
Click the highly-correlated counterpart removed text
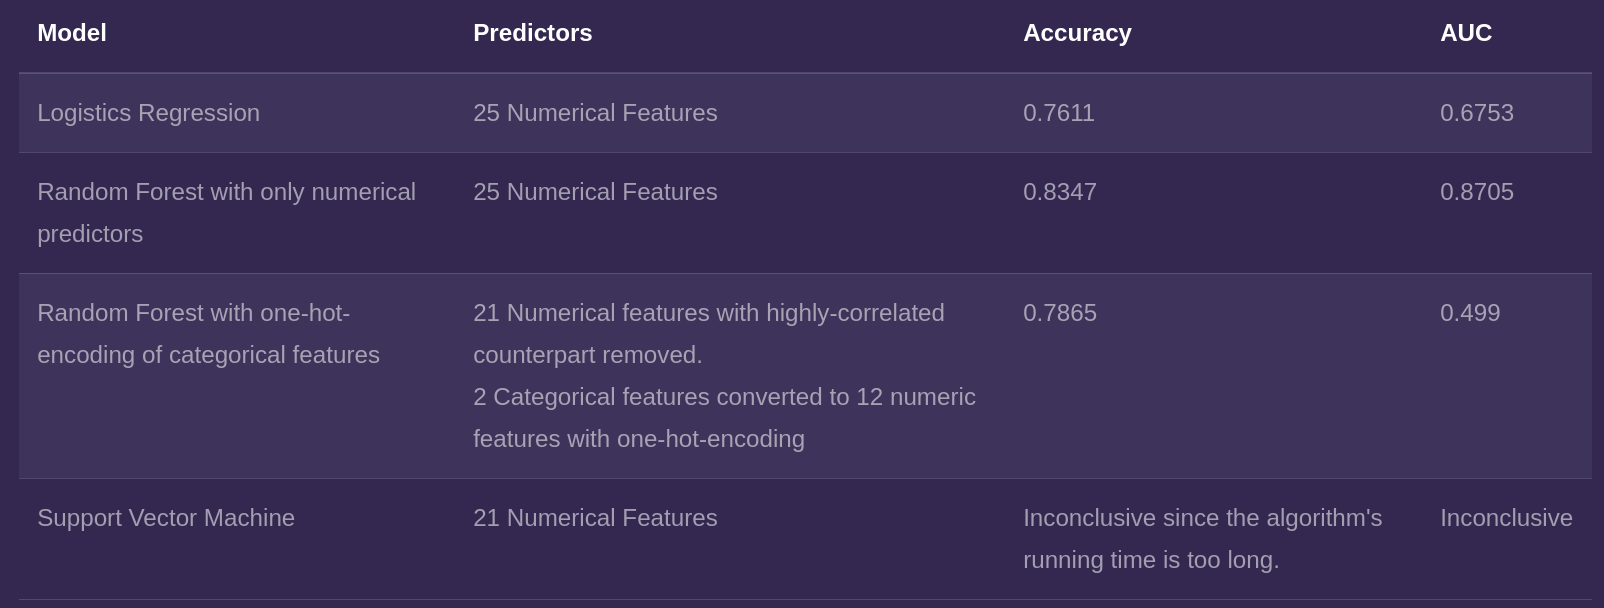click(709, 334)
